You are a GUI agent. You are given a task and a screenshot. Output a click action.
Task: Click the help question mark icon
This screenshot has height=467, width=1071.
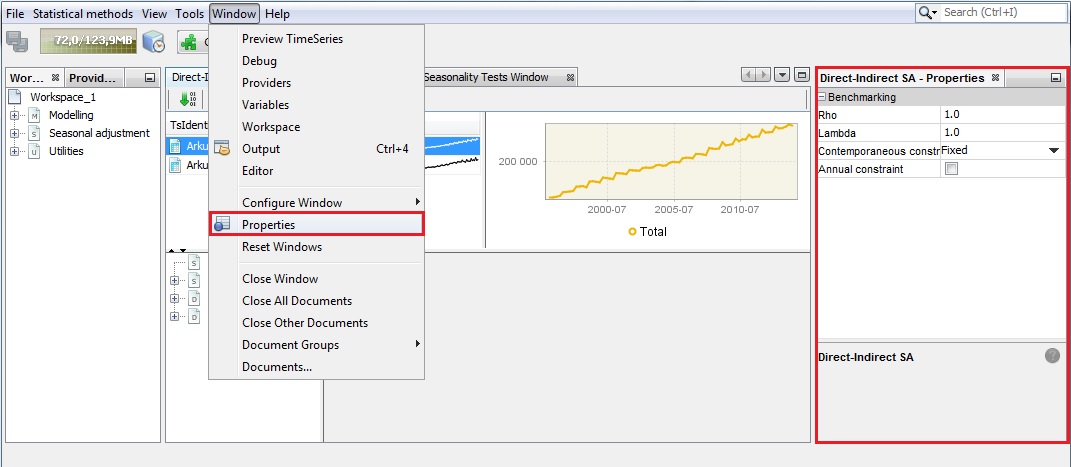click(x=1052, y=356)
